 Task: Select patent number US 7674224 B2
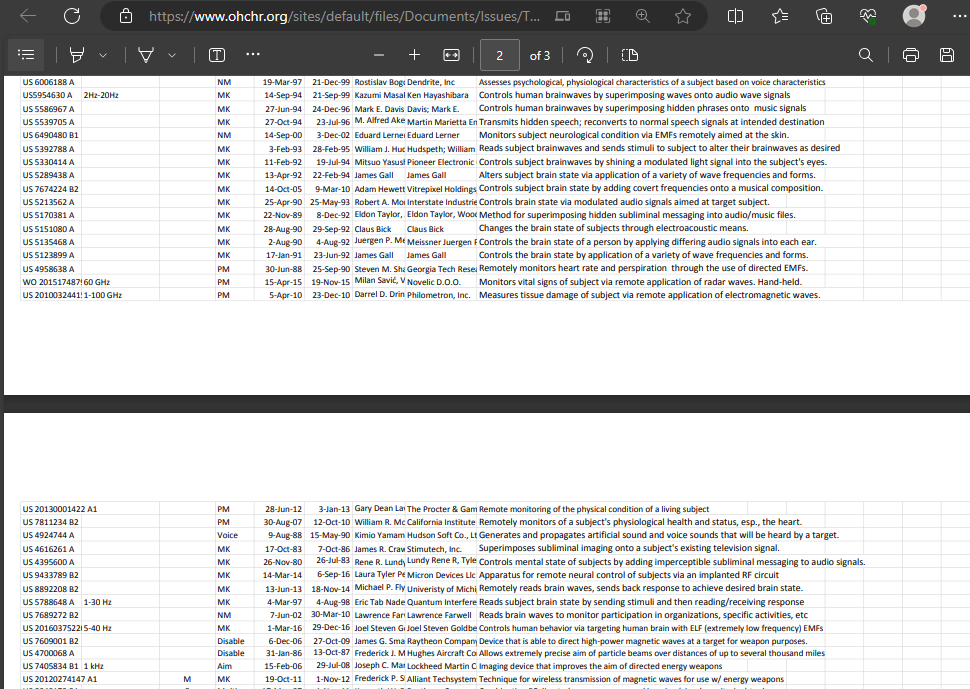pyautogui.click(x=51, y=189)
